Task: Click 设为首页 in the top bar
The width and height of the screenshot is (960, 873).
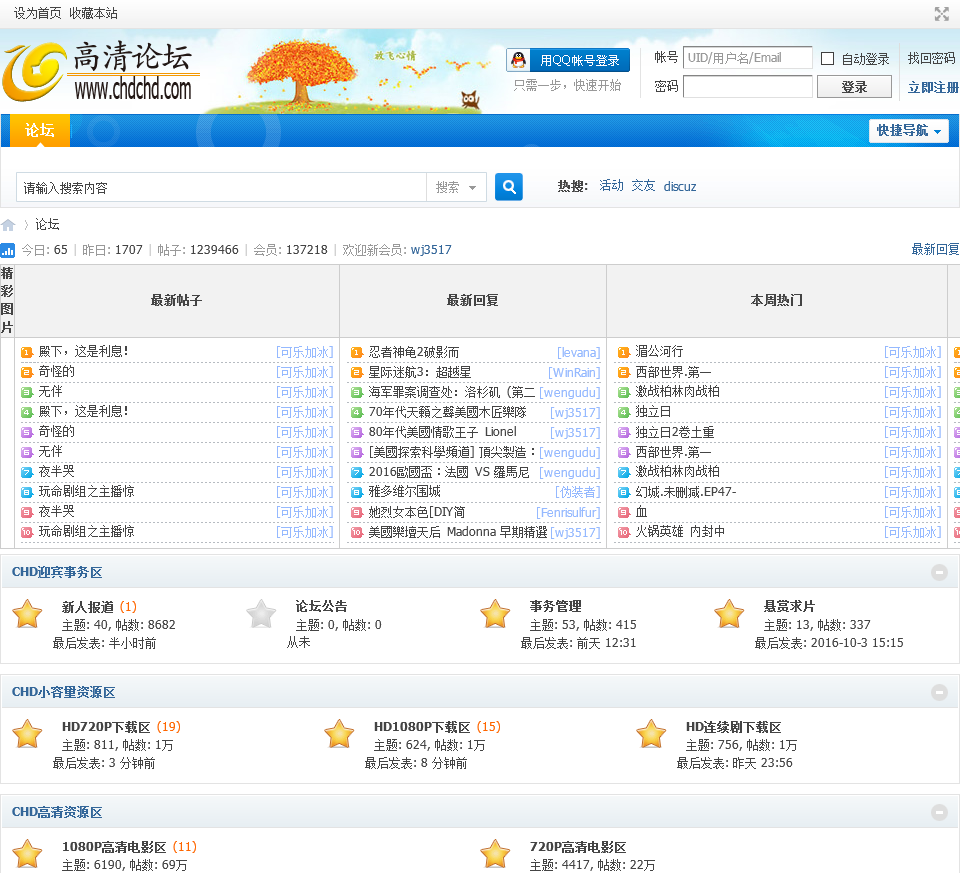Action: tap(37, 13)
